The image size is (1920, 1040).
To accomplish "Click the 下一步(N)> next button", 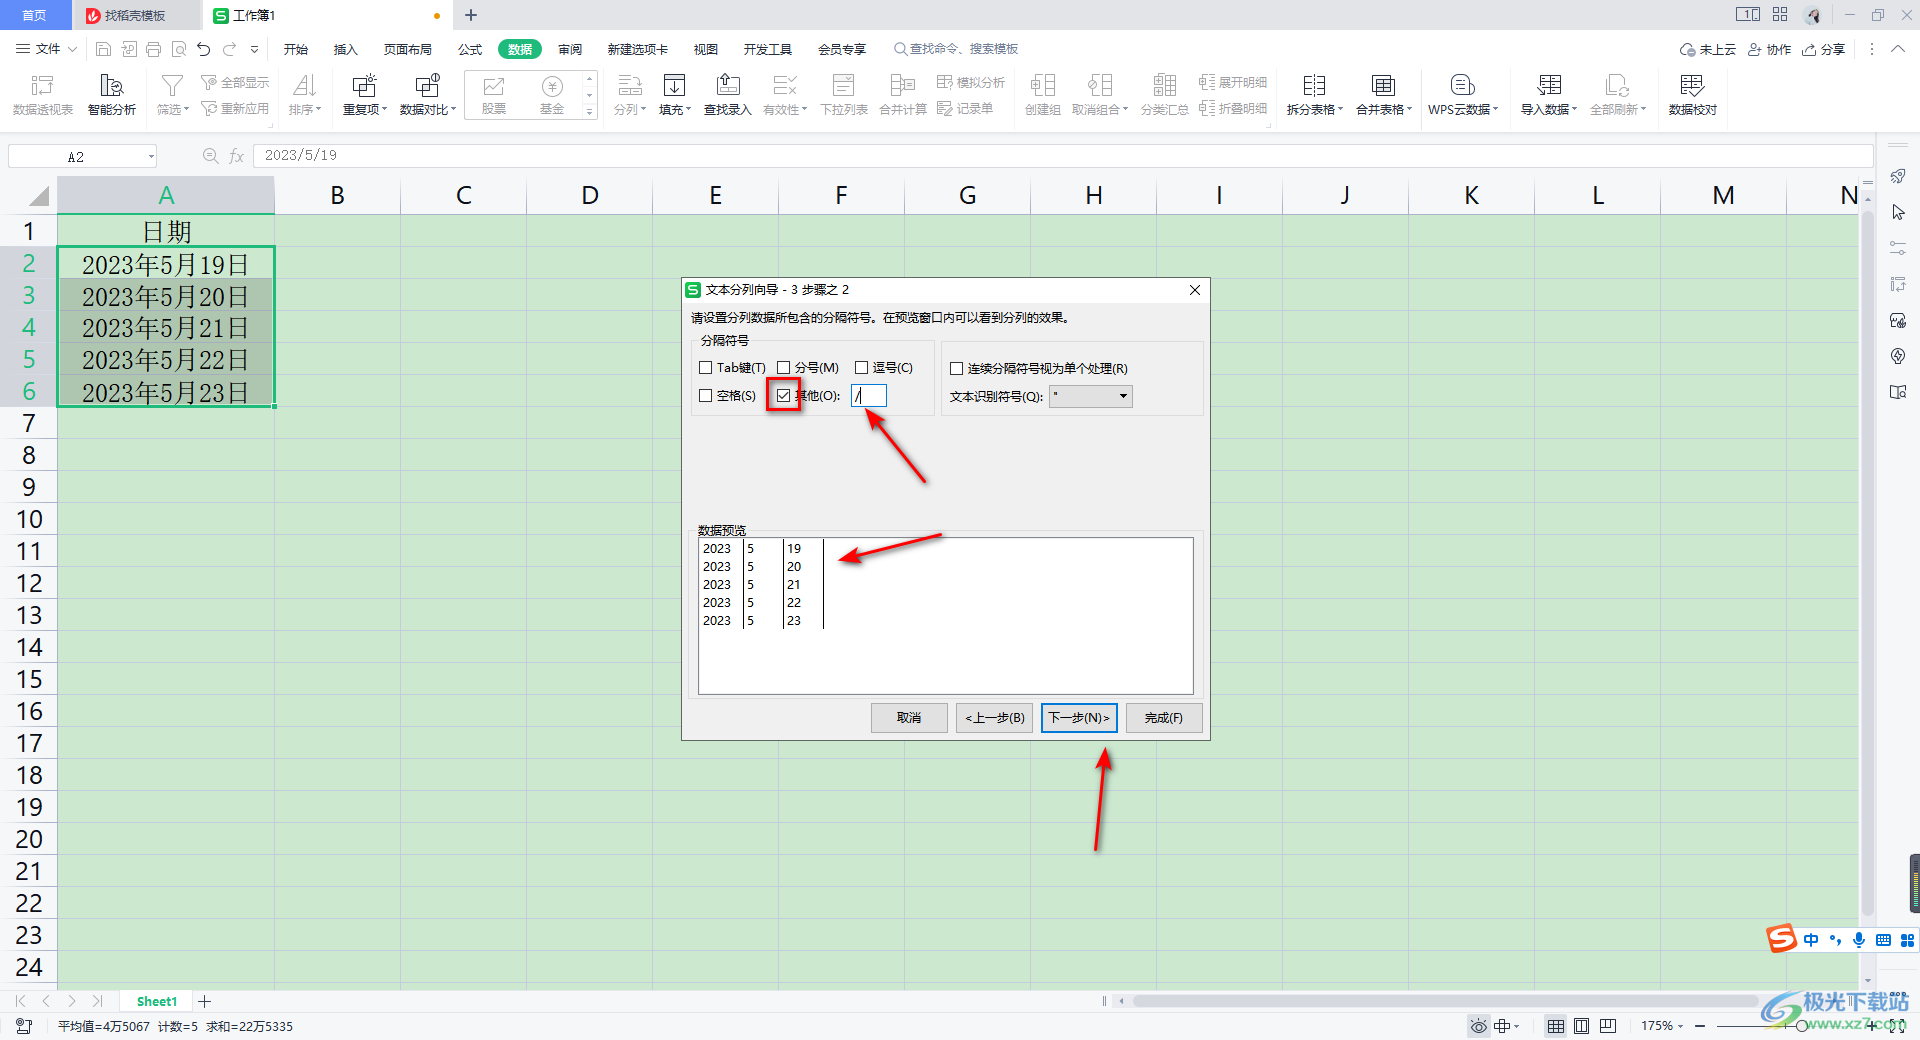I will (1079, 718).
